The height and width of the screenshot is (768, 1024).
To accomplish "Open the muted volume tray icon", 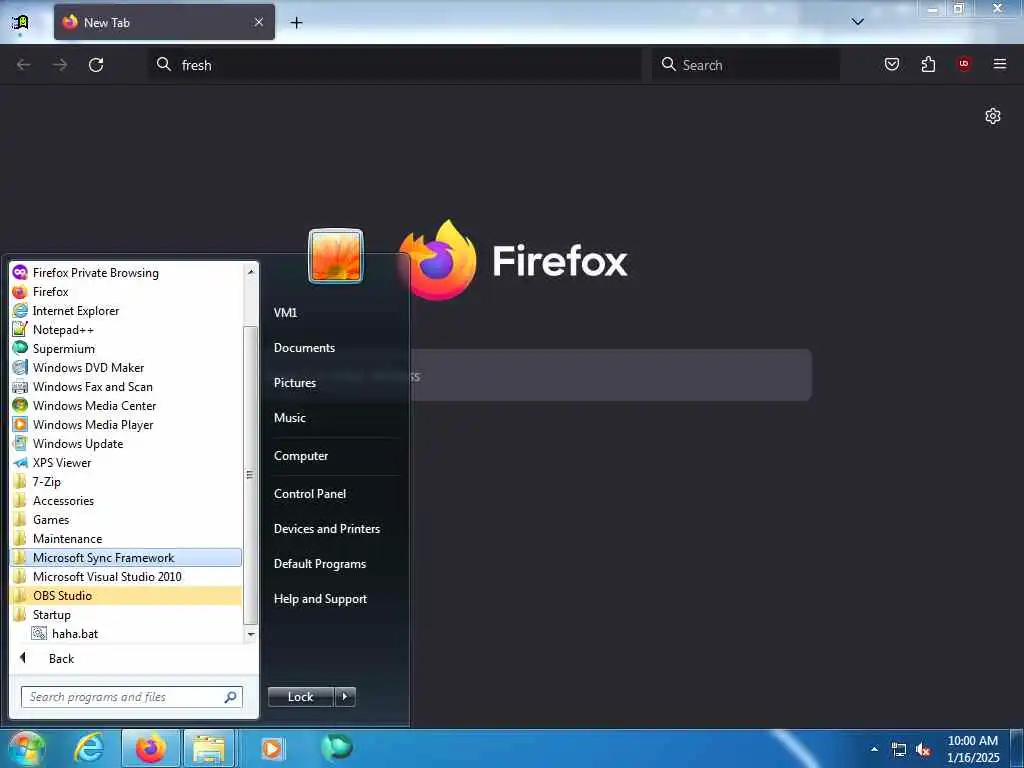I will [923, 750].
